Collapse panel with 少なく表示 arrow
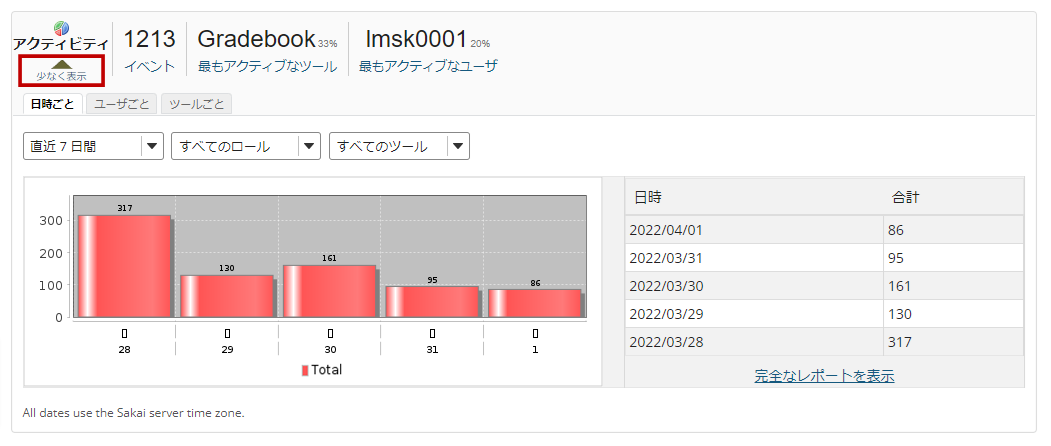 [x=61, y=69]
